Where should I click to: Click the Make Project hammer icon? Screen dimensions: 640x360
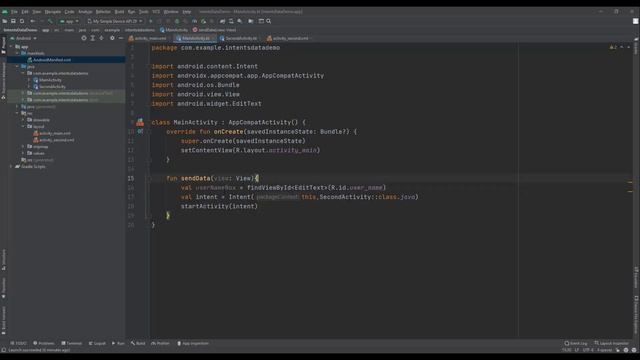click(x=50, y=21)
